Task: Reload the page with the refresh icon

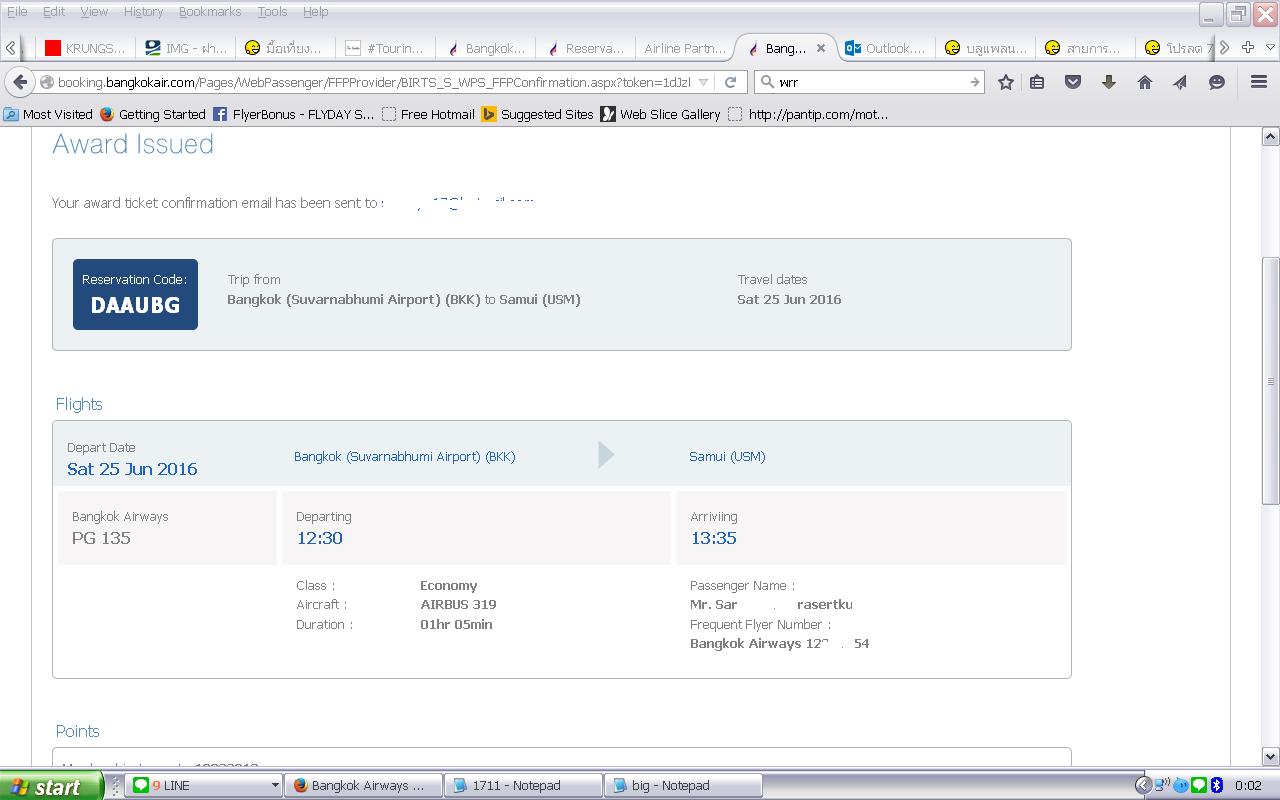Action: (730, 82)
